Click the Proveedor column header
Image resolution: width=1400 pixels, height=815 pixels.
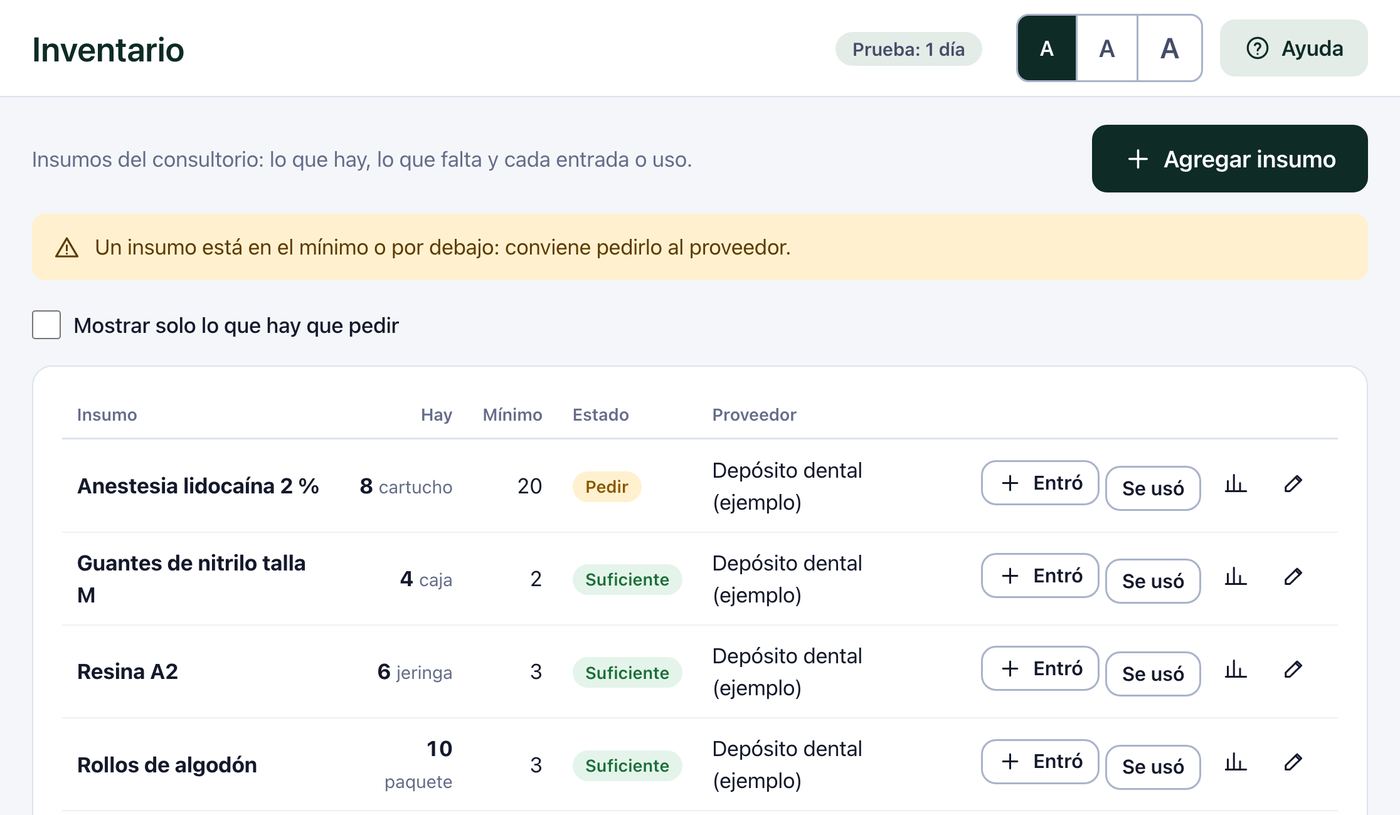754,415
